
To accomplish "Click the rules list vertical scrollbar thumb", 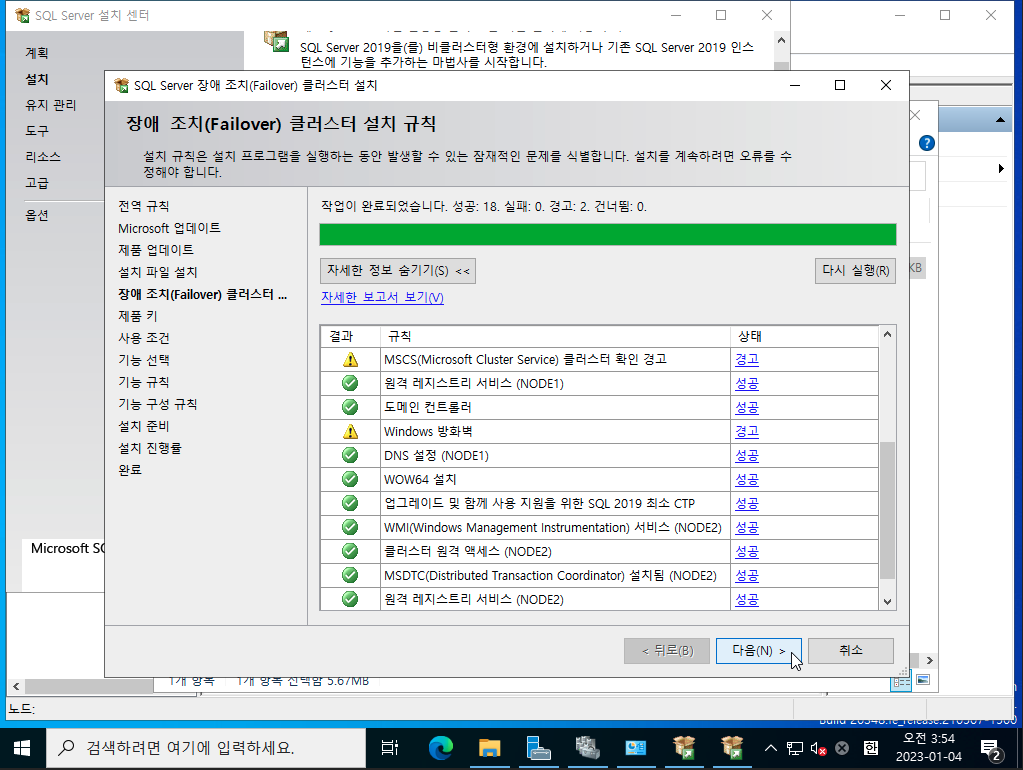I will [887, 510].
